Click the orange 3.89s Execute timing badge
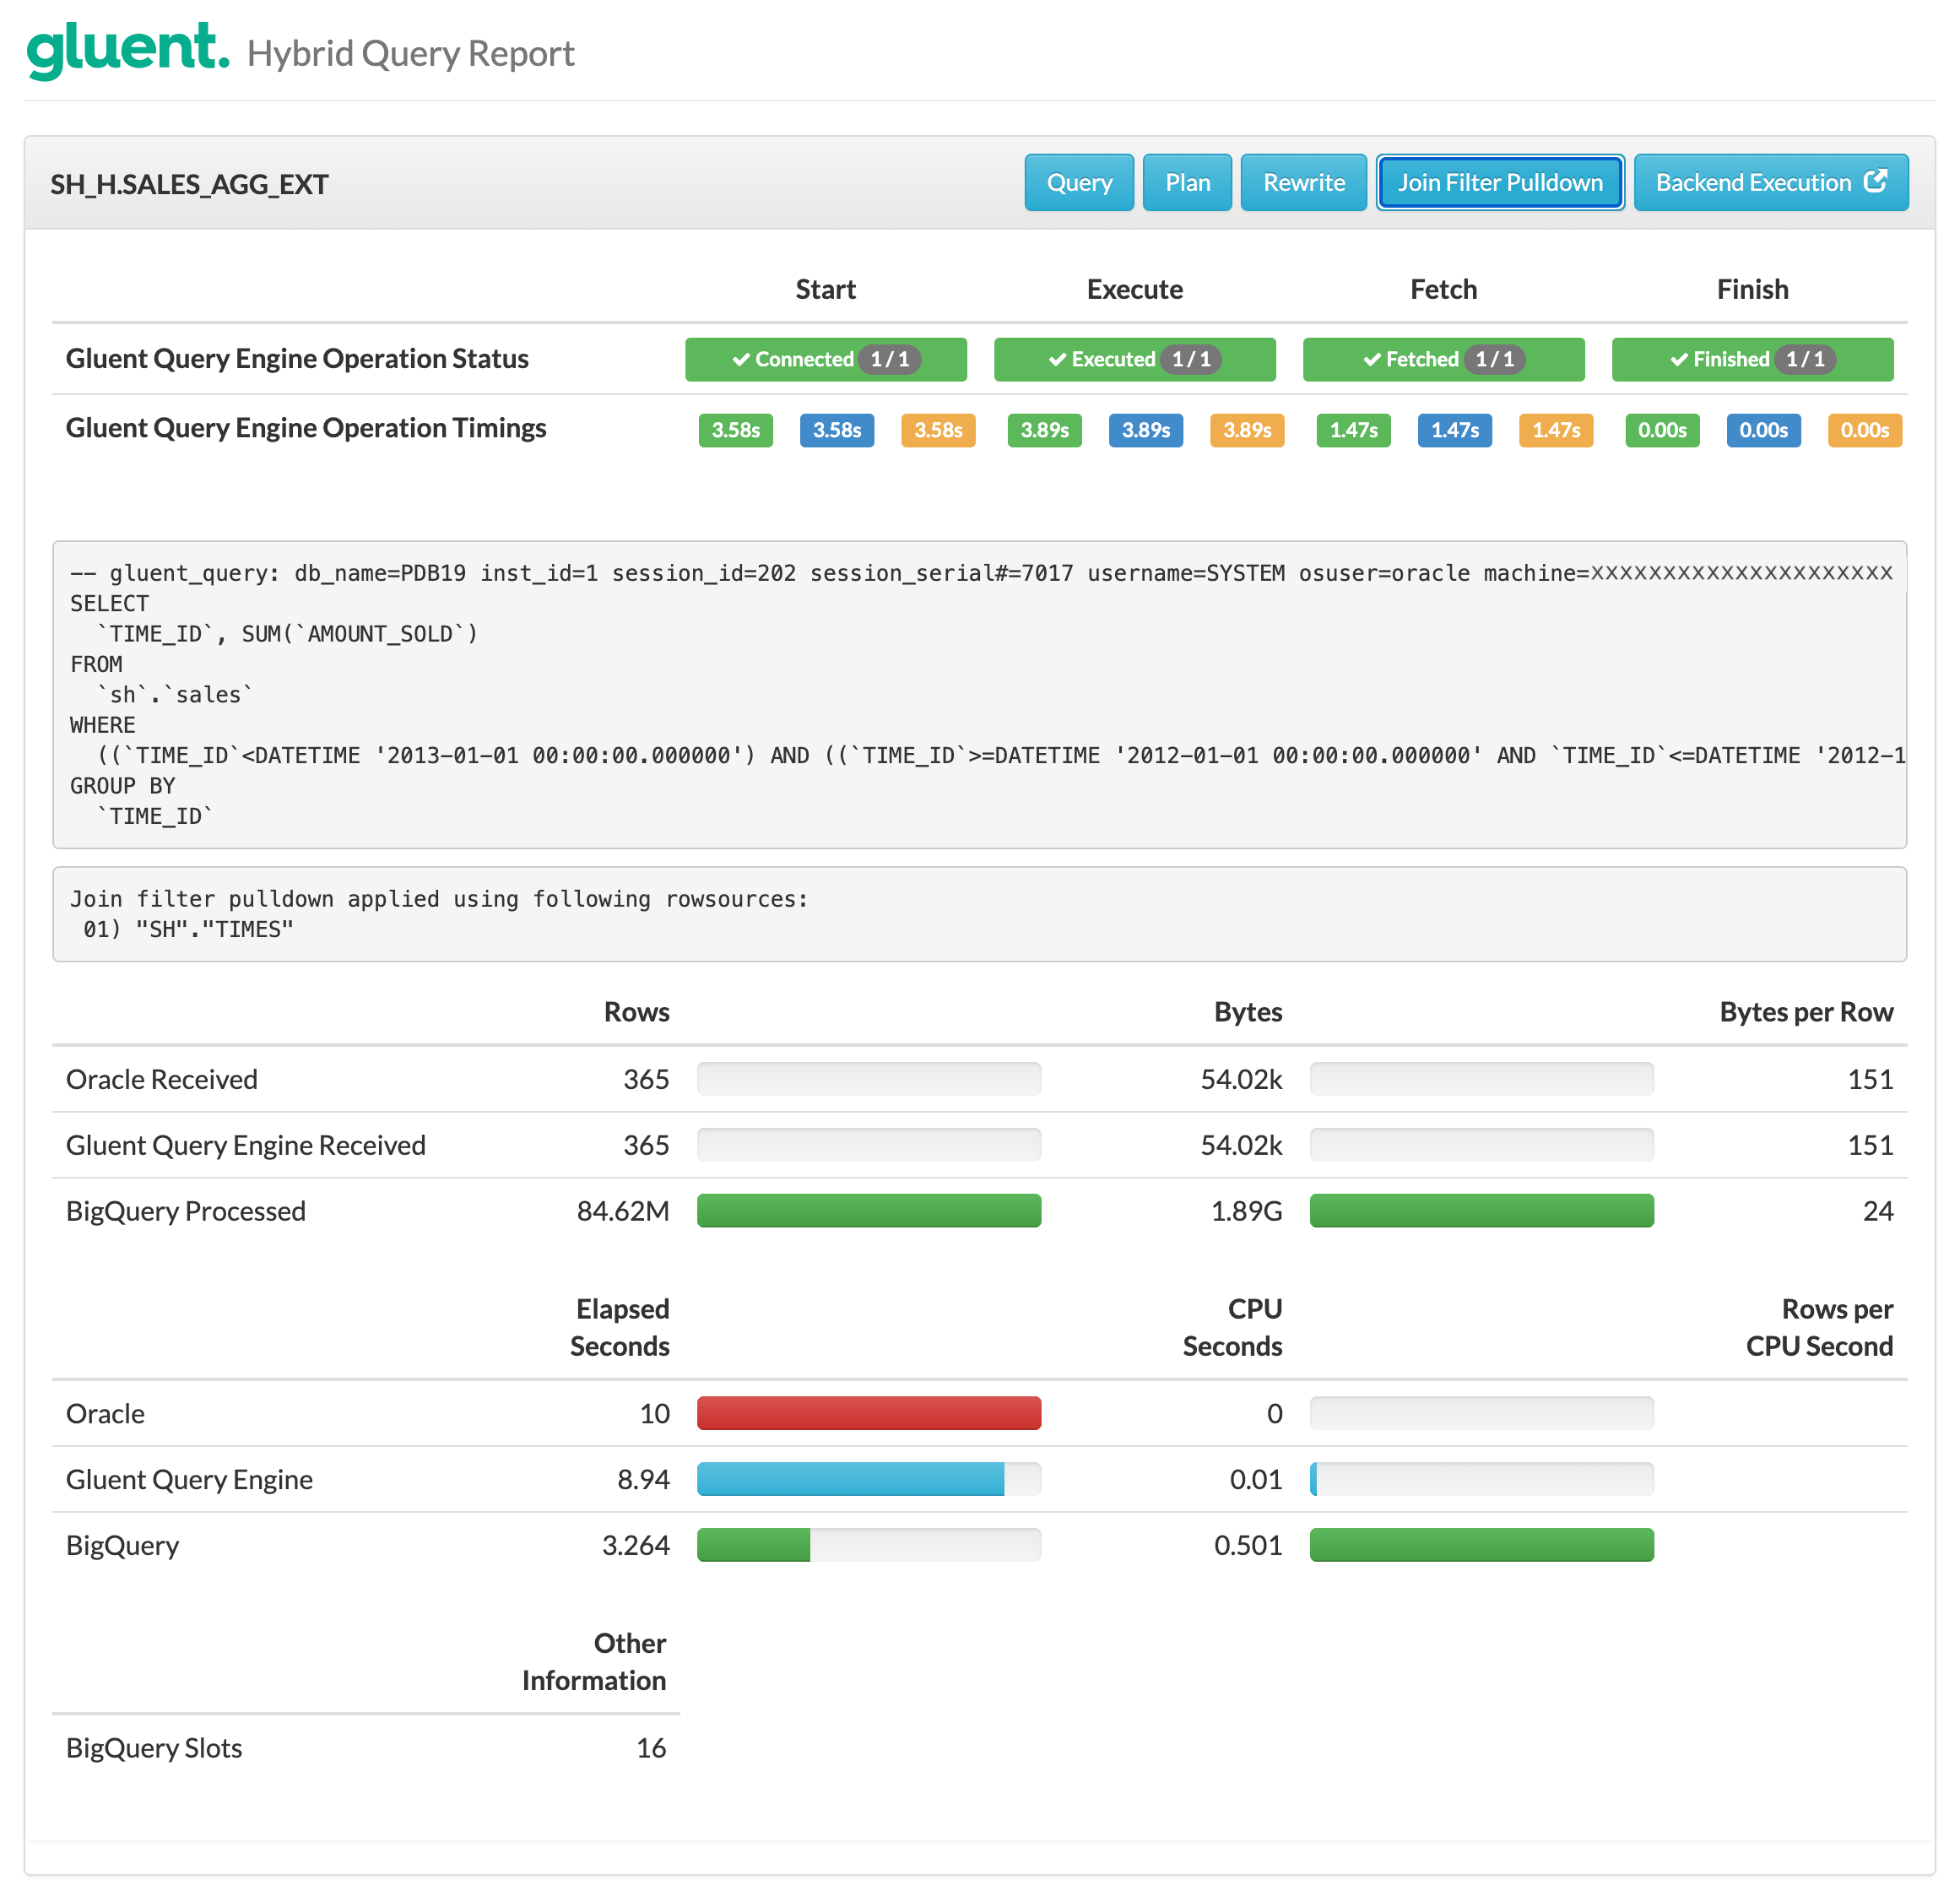The height and width of the screenshot is (1891, 1960). [x=1247, y=430]
